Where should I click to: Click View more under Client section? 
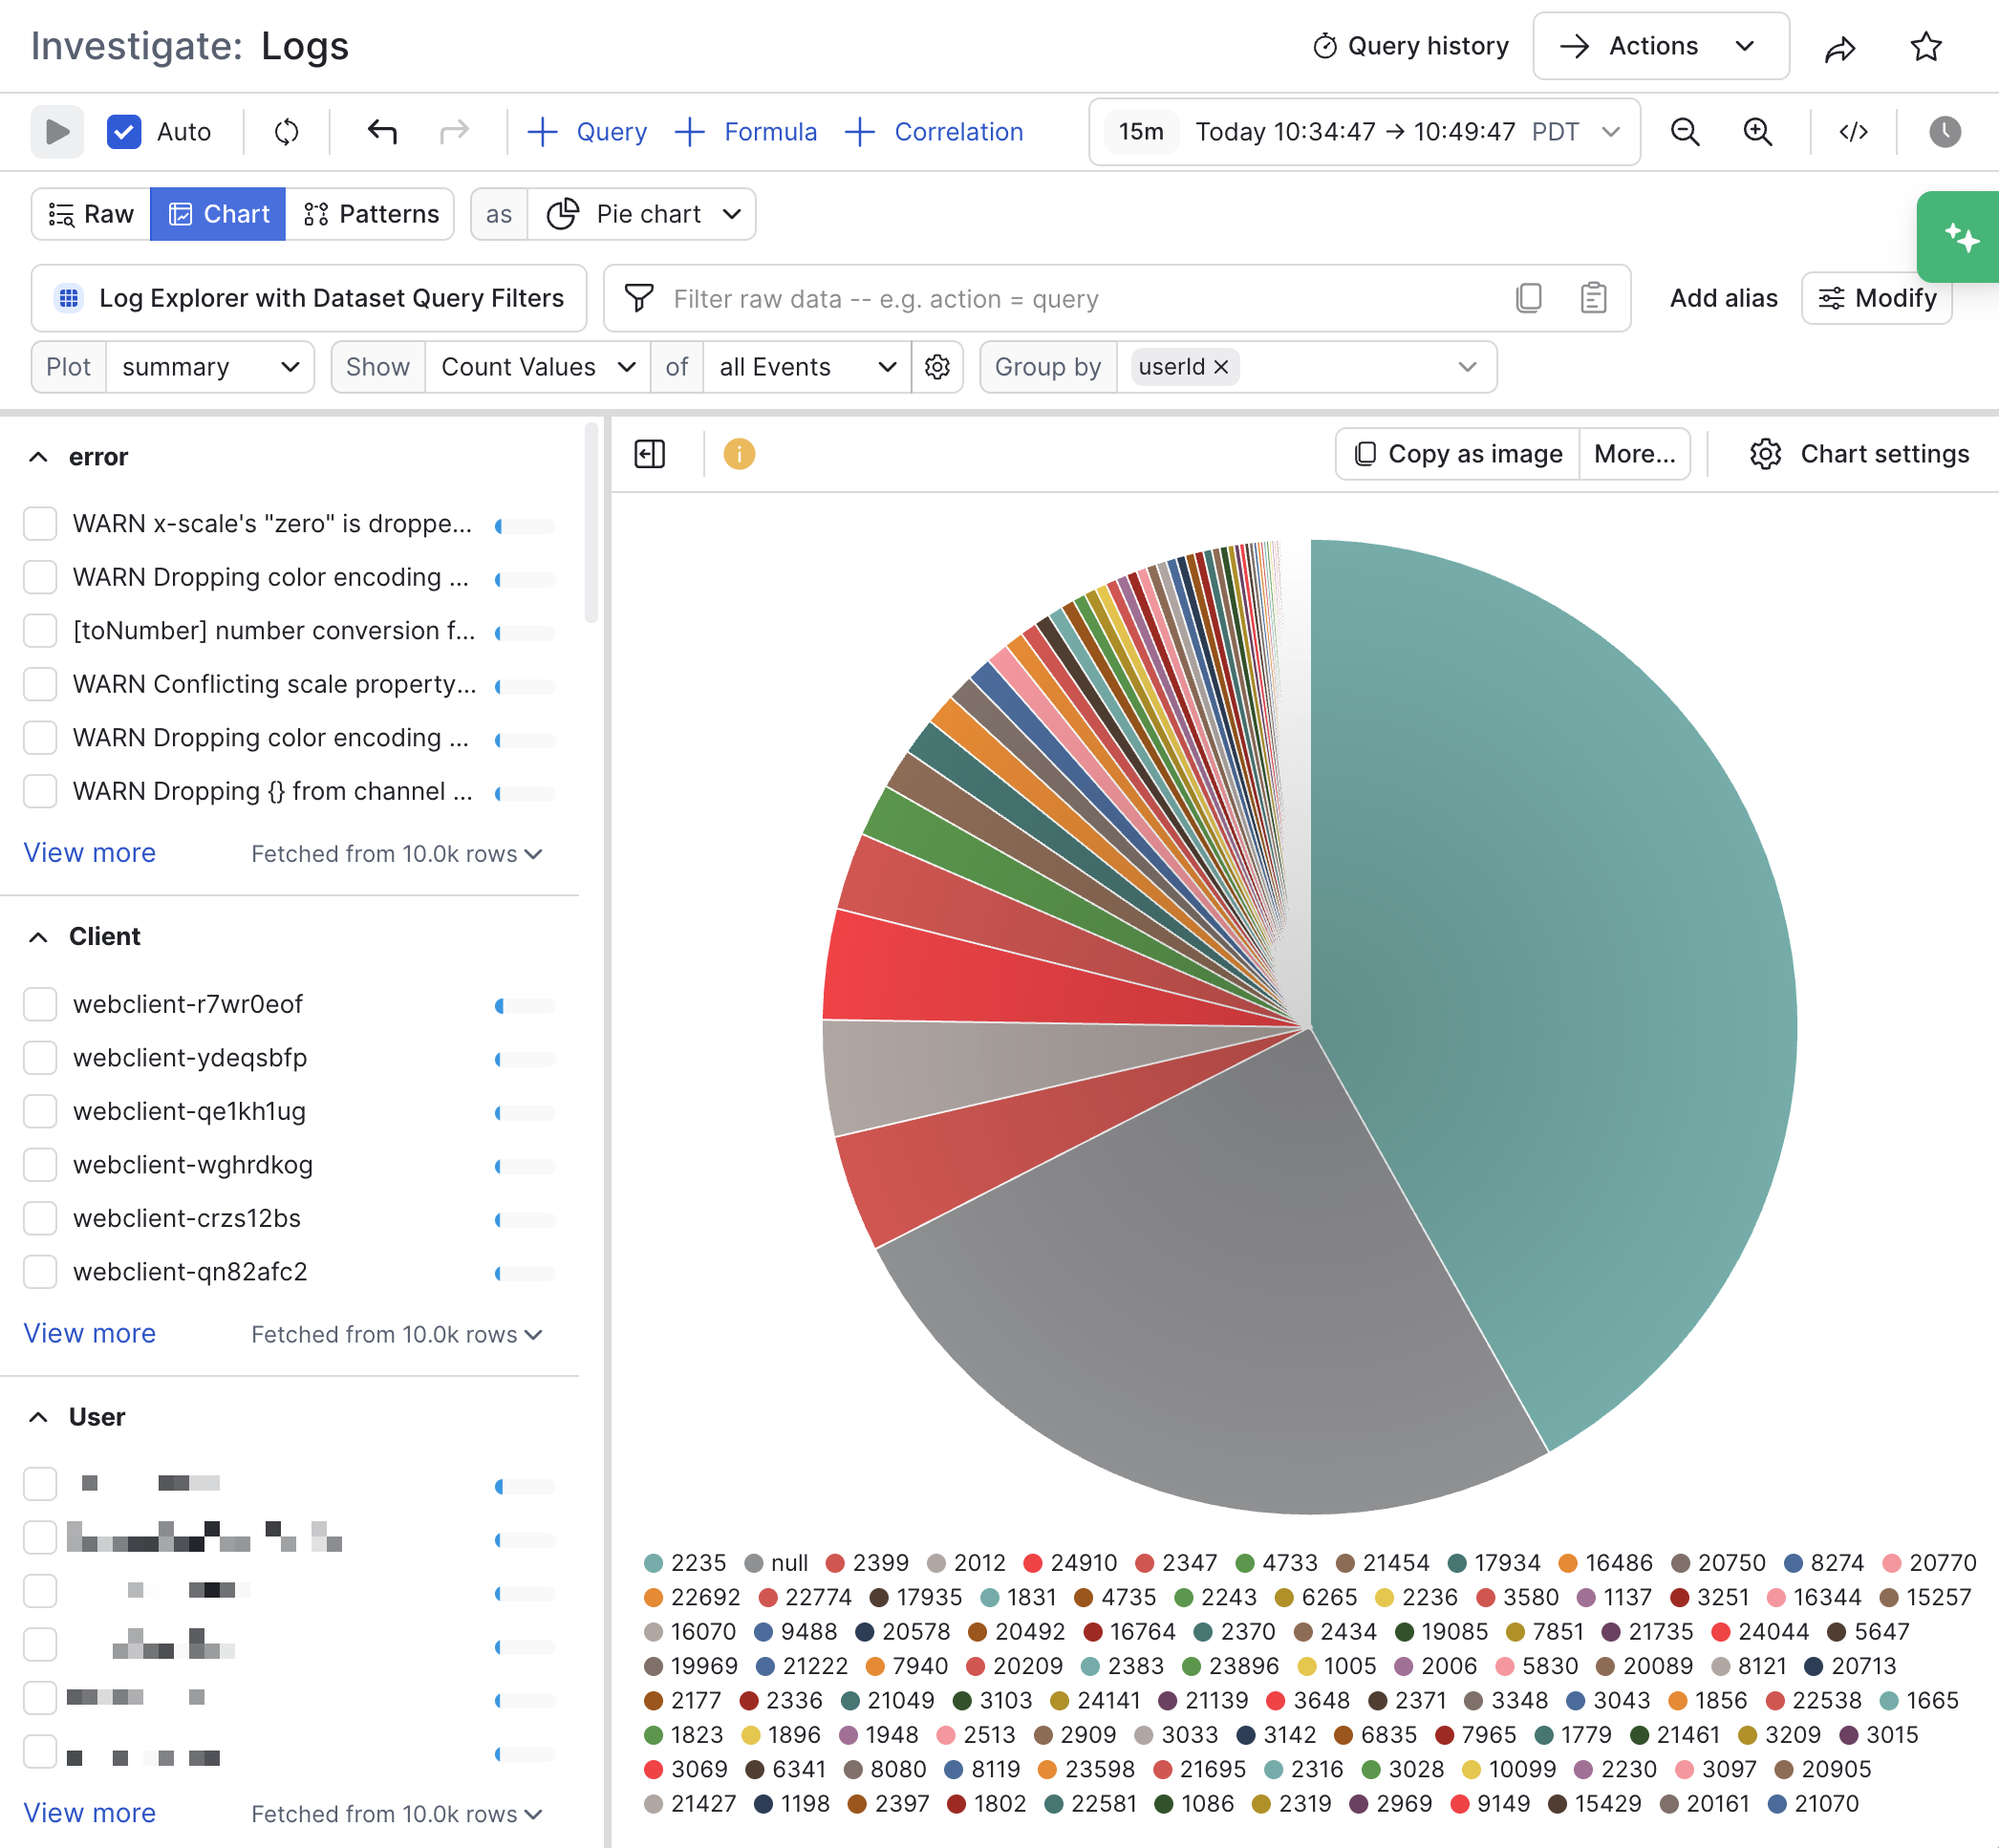(90, 1333)
